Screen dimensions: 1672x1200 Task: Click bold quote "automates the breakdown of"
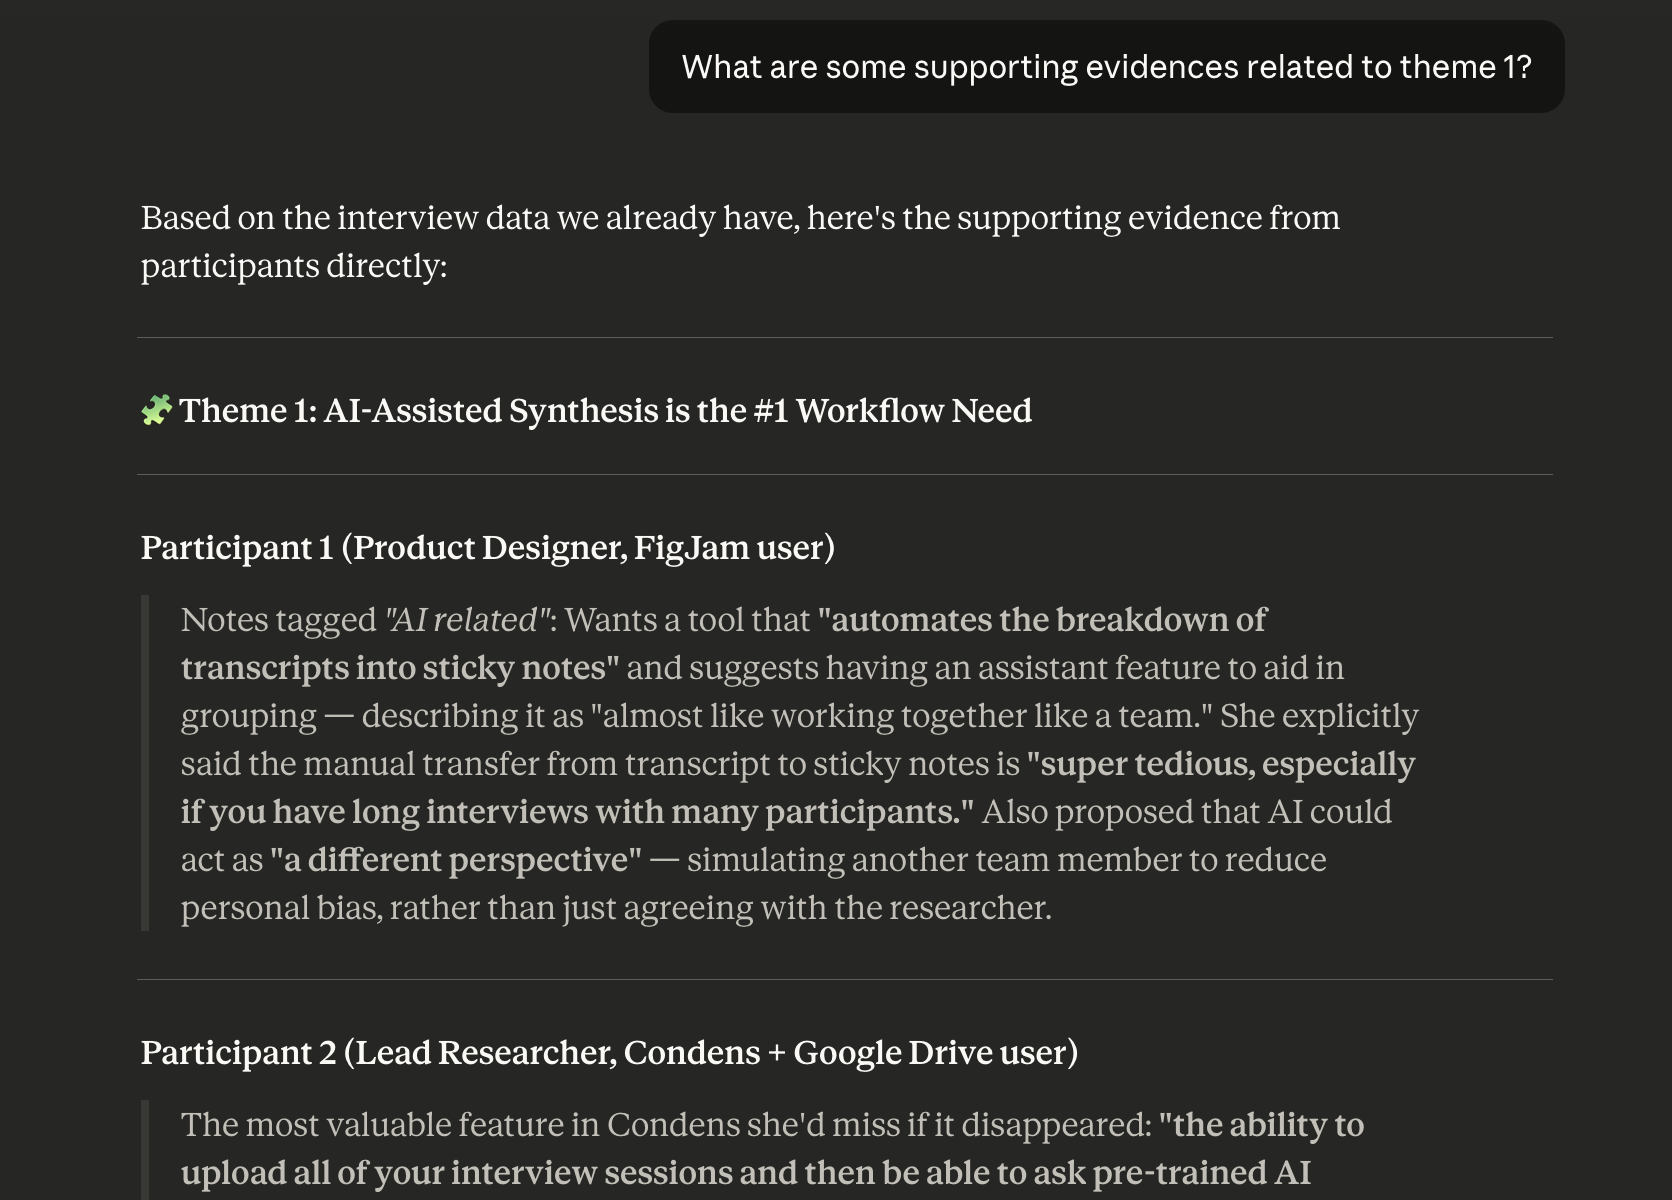click(x=1042, y=620)
